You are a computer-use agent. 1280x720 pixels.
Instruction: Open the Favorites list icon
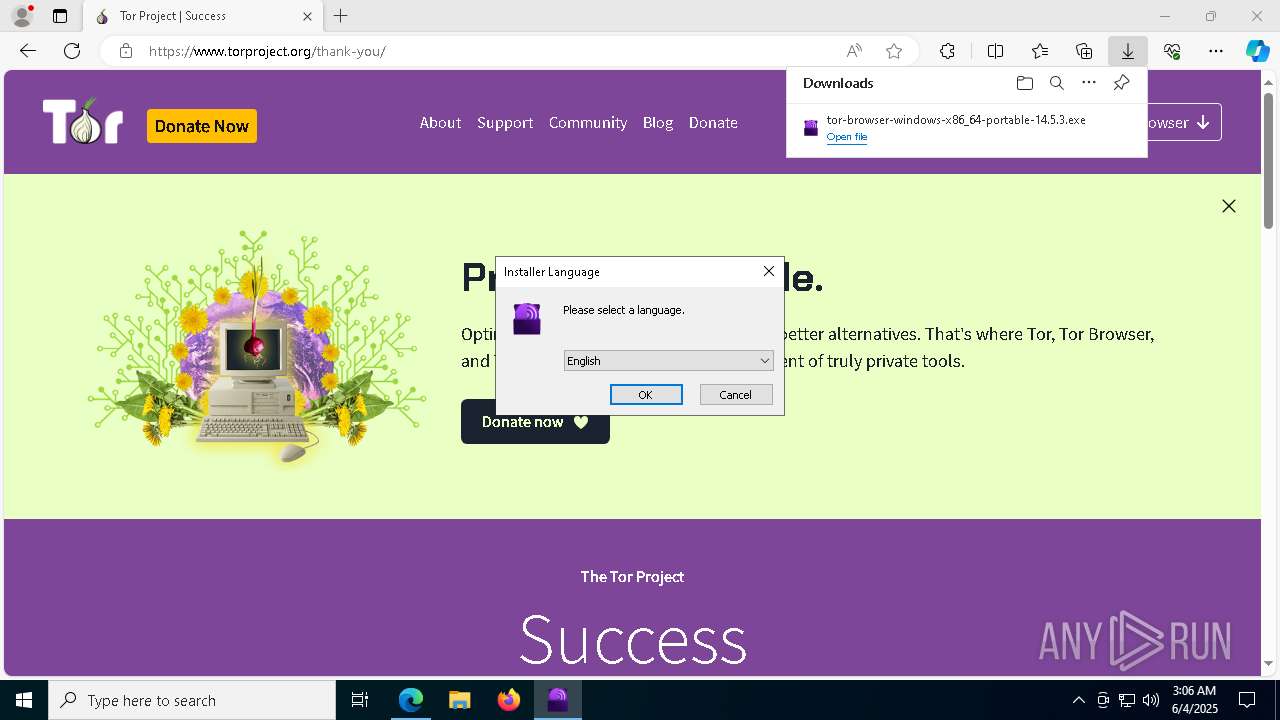1040,51
